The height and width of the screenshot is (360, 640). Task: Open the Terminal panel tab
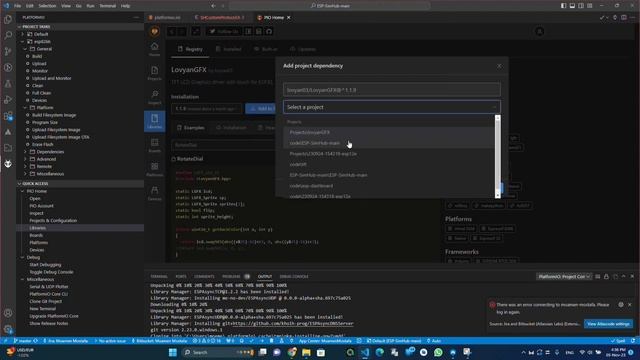[x=159, y=277]
